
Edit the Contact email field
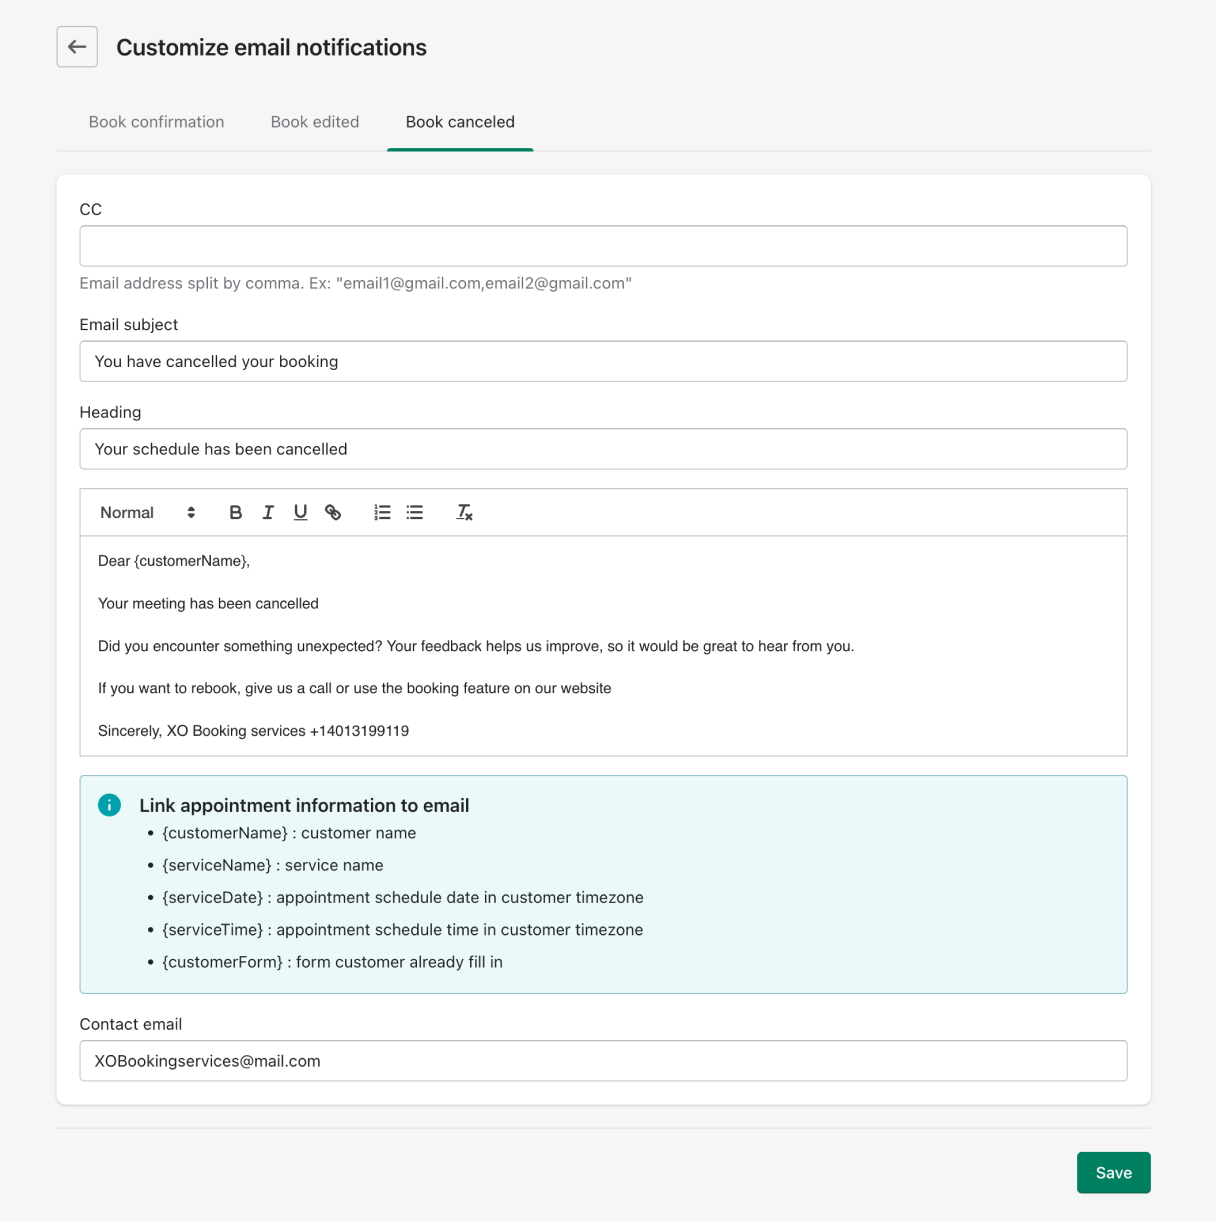click(603, 1061)
